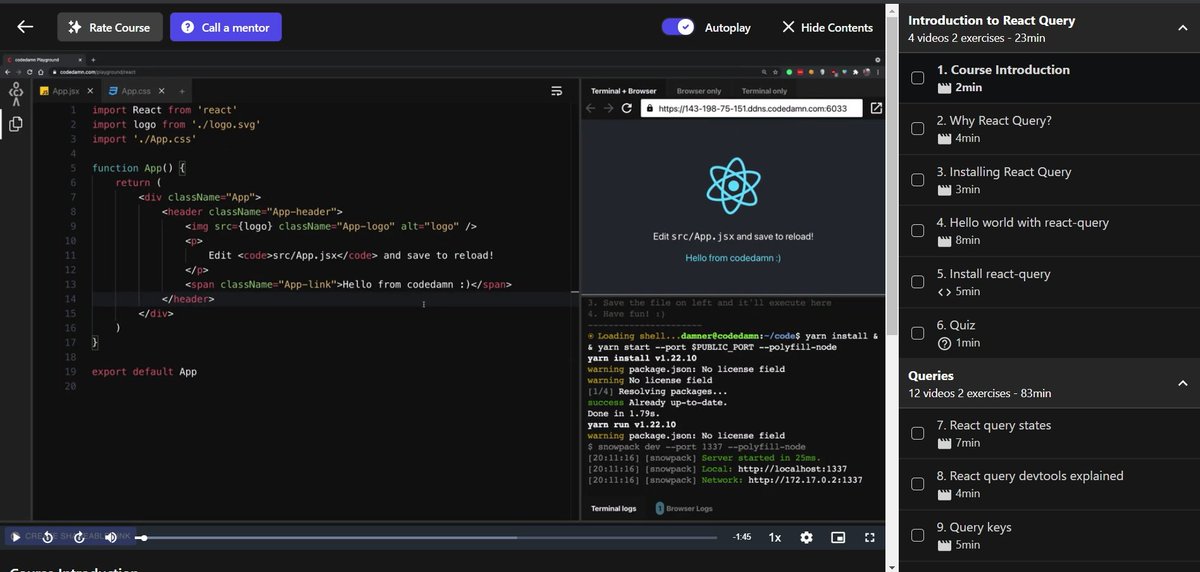Click the Call a mentor button
The image size is (1200, 572).
[226, 28]
